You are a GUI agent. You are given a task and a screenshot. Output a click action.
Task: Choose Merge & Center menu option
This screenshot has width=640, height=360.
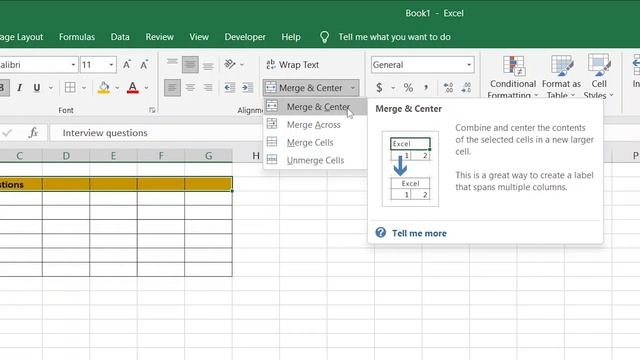(315, 107)
